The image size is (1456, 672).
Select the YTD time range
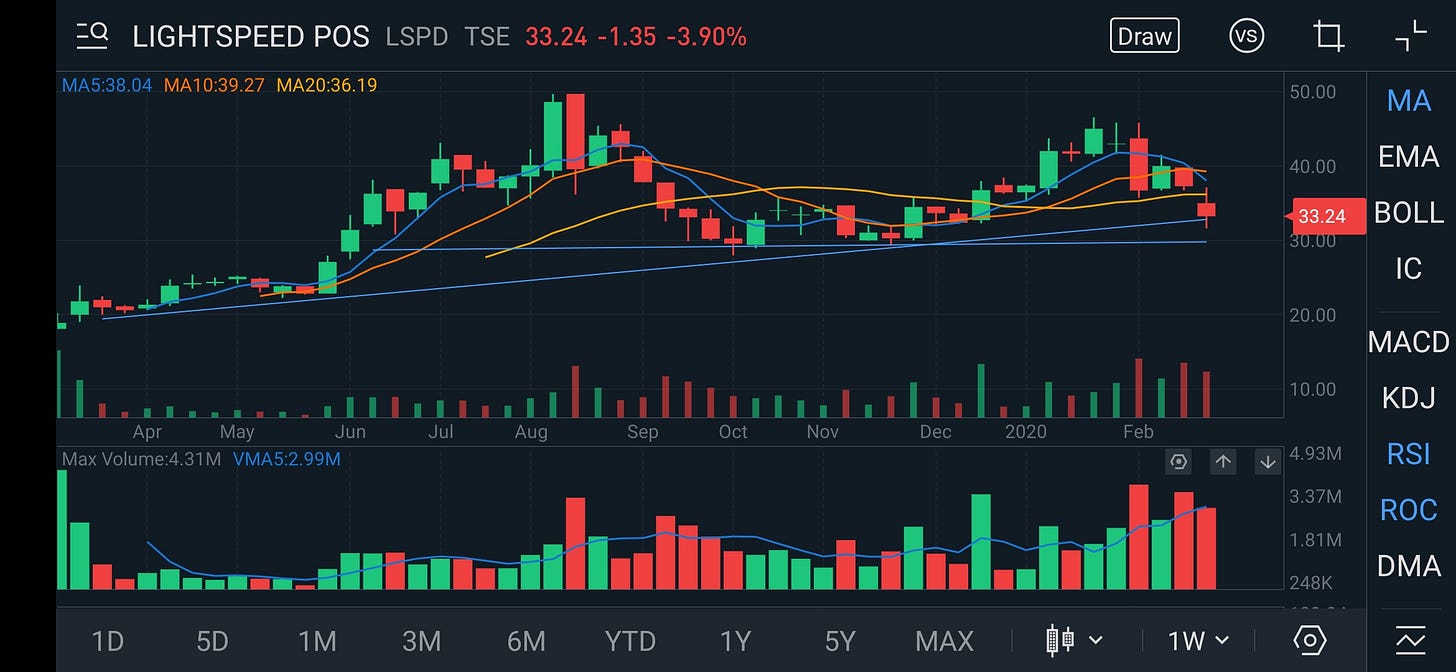[x=631, y=640]
